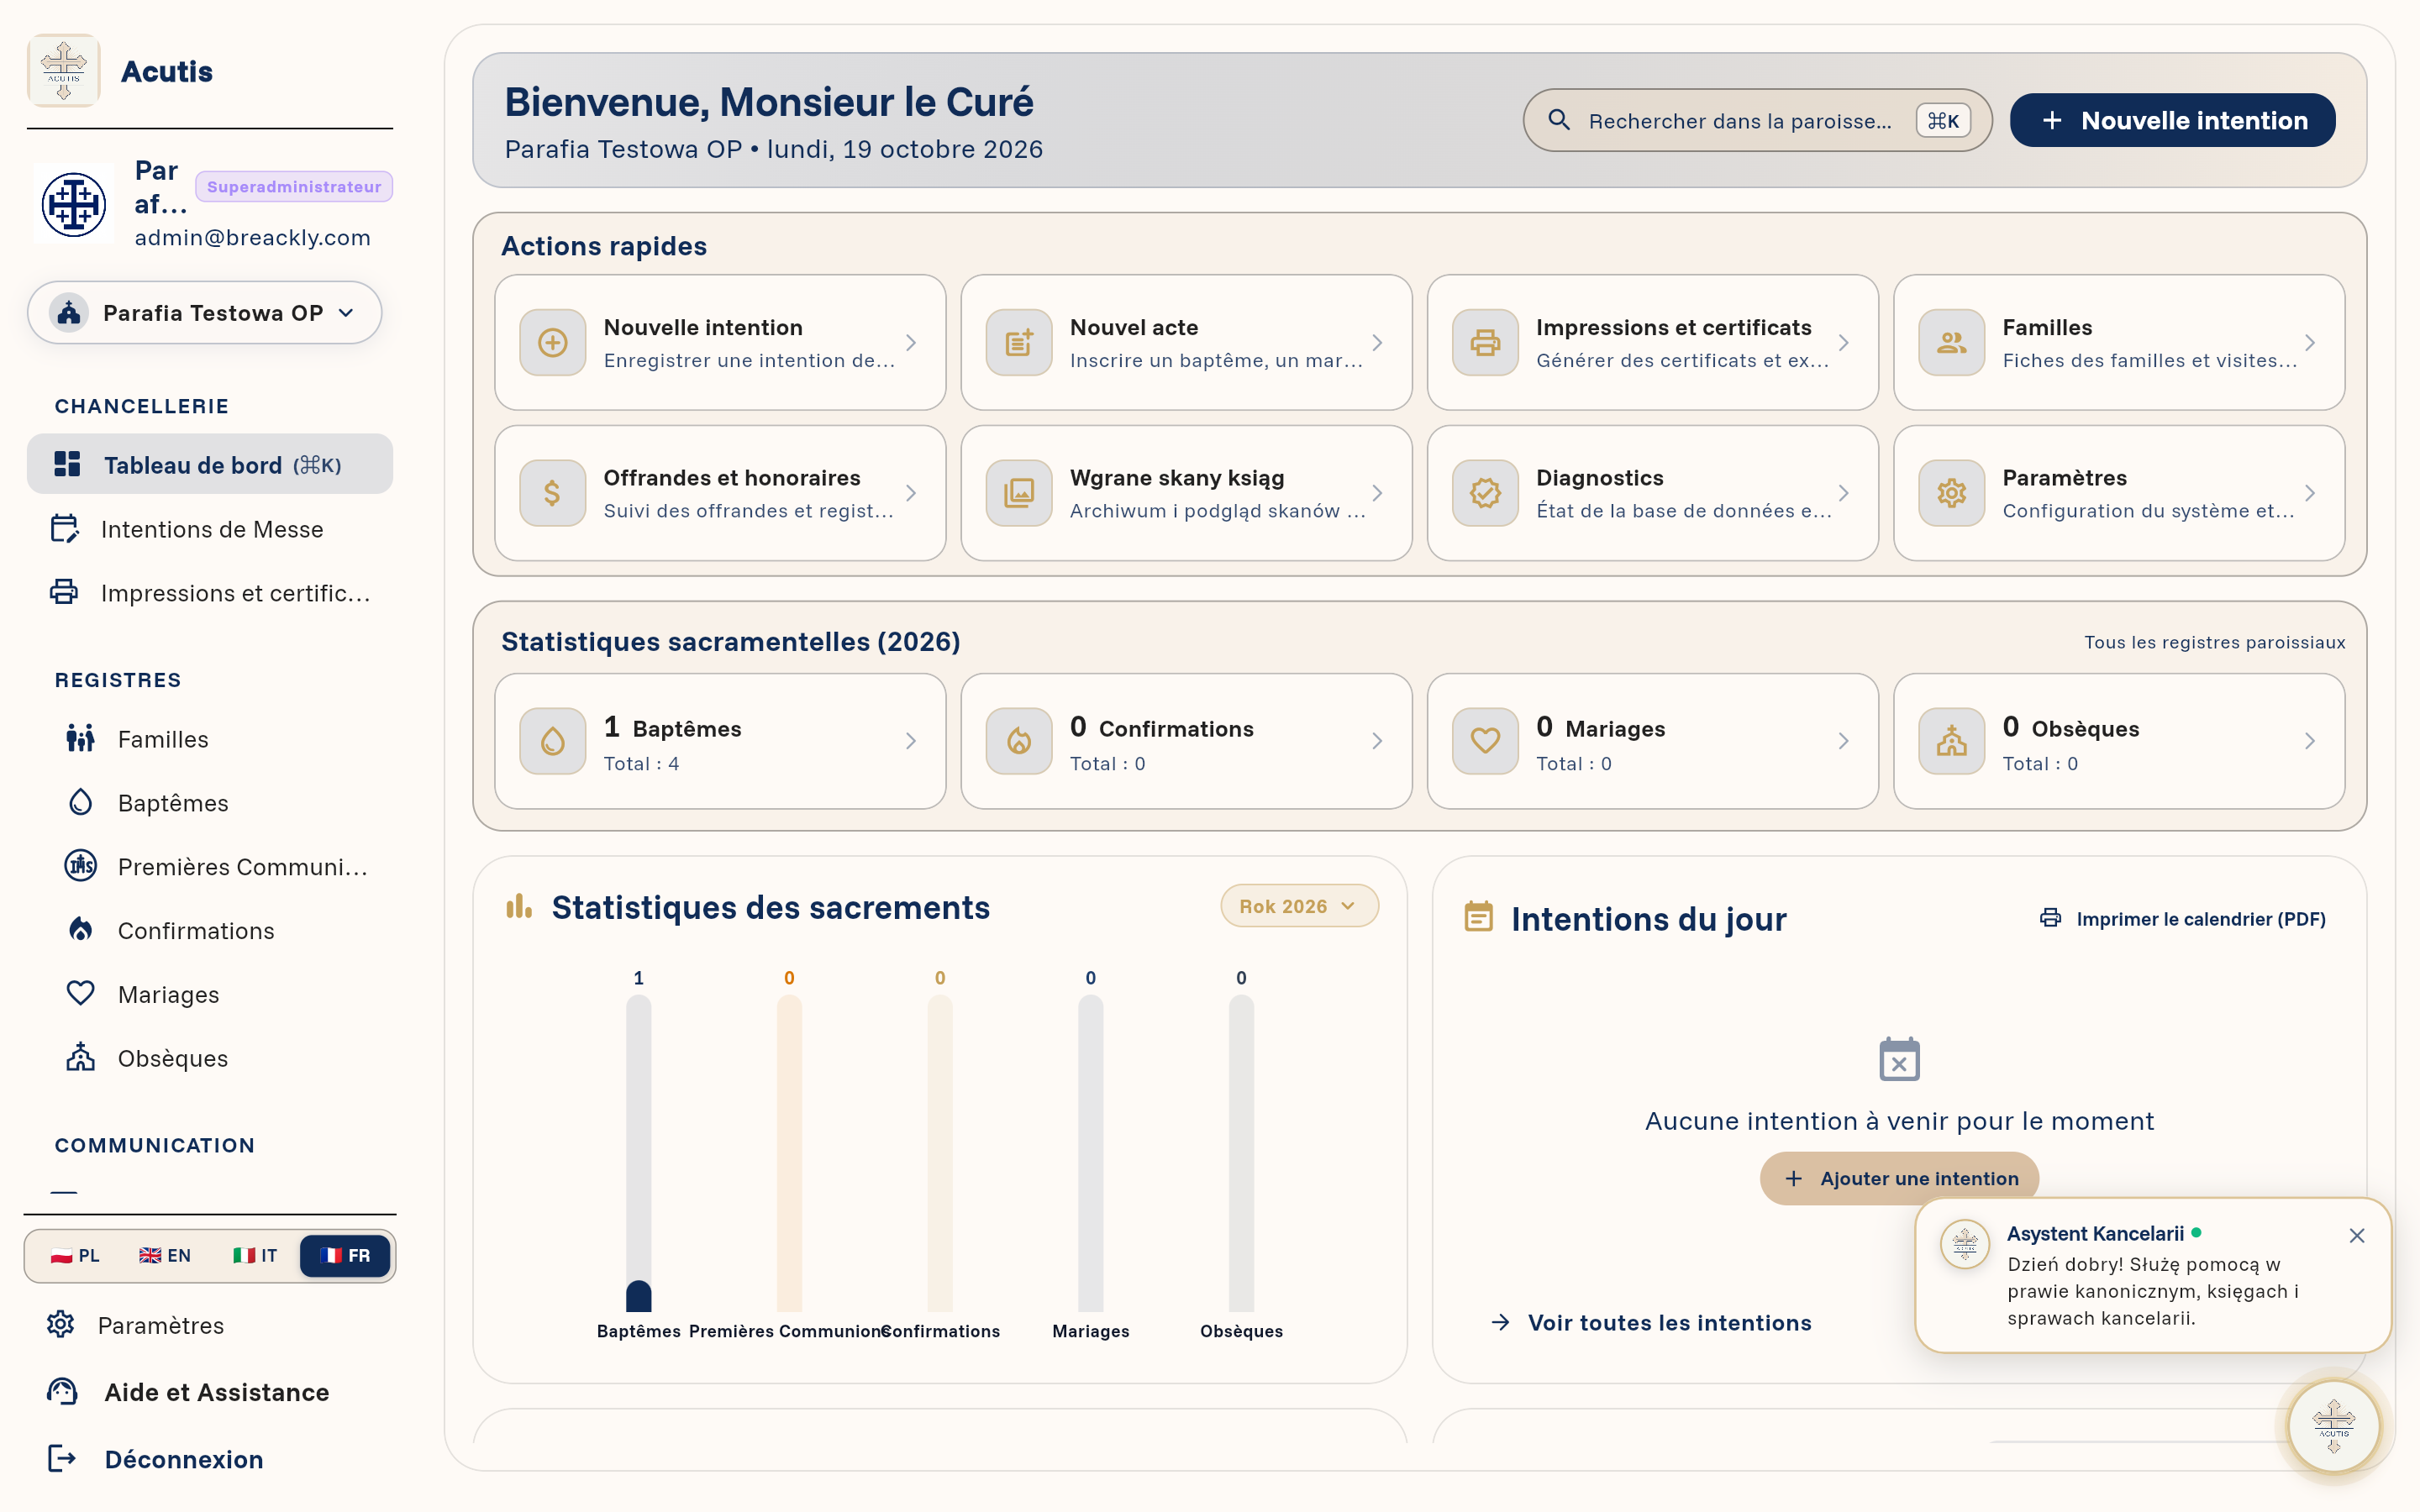Click the dollar icon on Offrandes et honoraires
Screen dimensions: 2420x1512
pos(552,493)
